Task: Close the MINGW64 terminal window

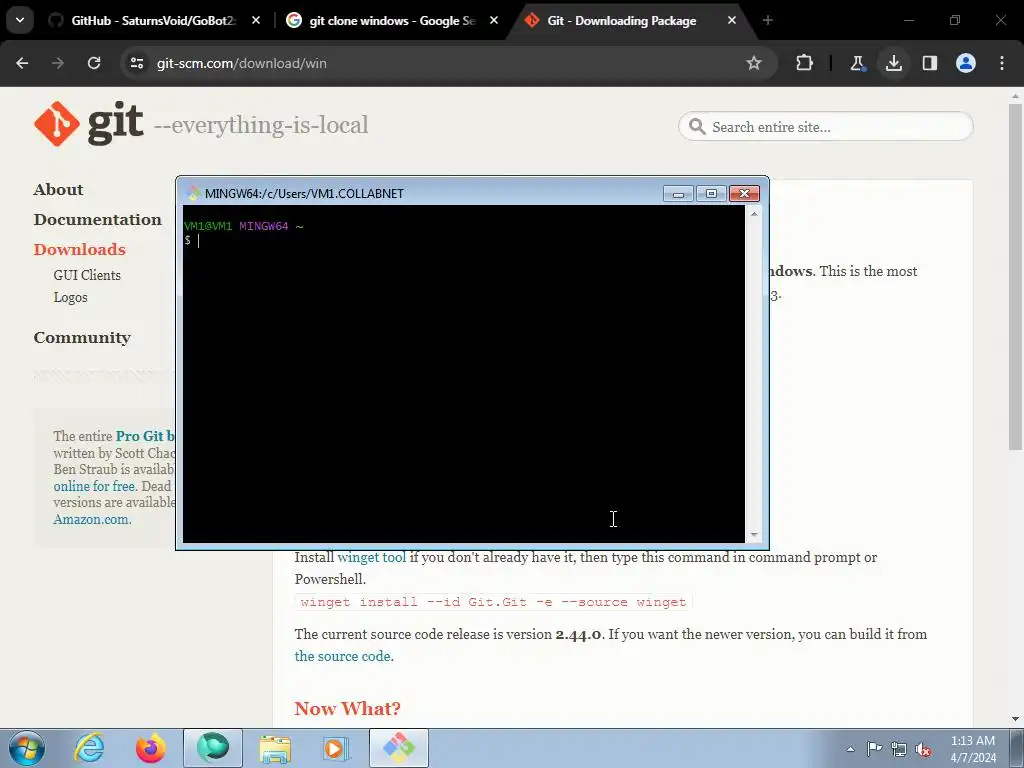Action: click(744, 193)
